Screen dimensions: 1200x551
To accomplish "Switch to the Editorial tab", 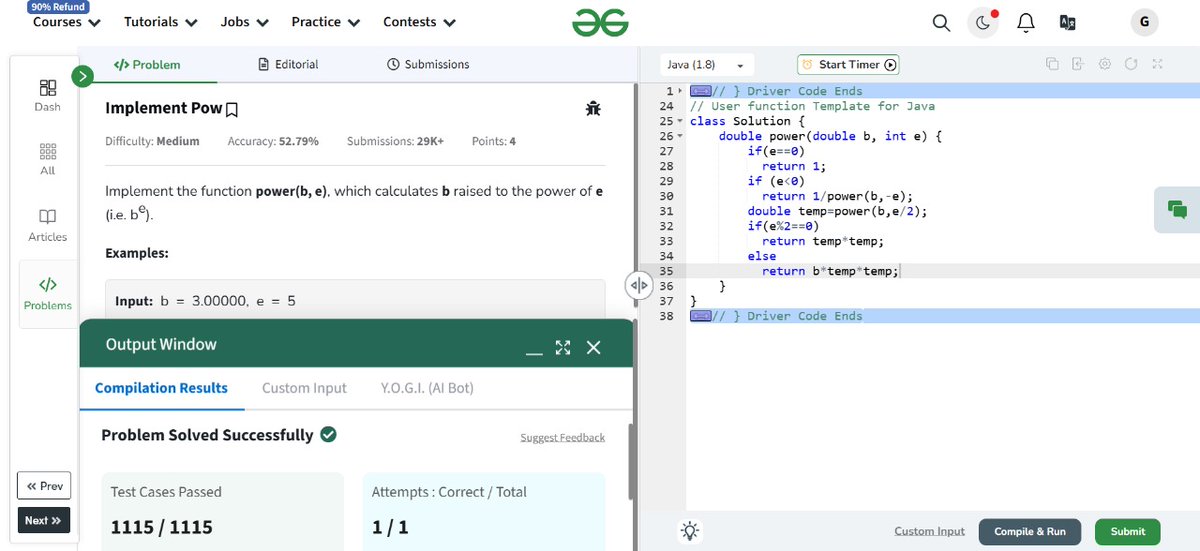I will [x=288, y=65].
